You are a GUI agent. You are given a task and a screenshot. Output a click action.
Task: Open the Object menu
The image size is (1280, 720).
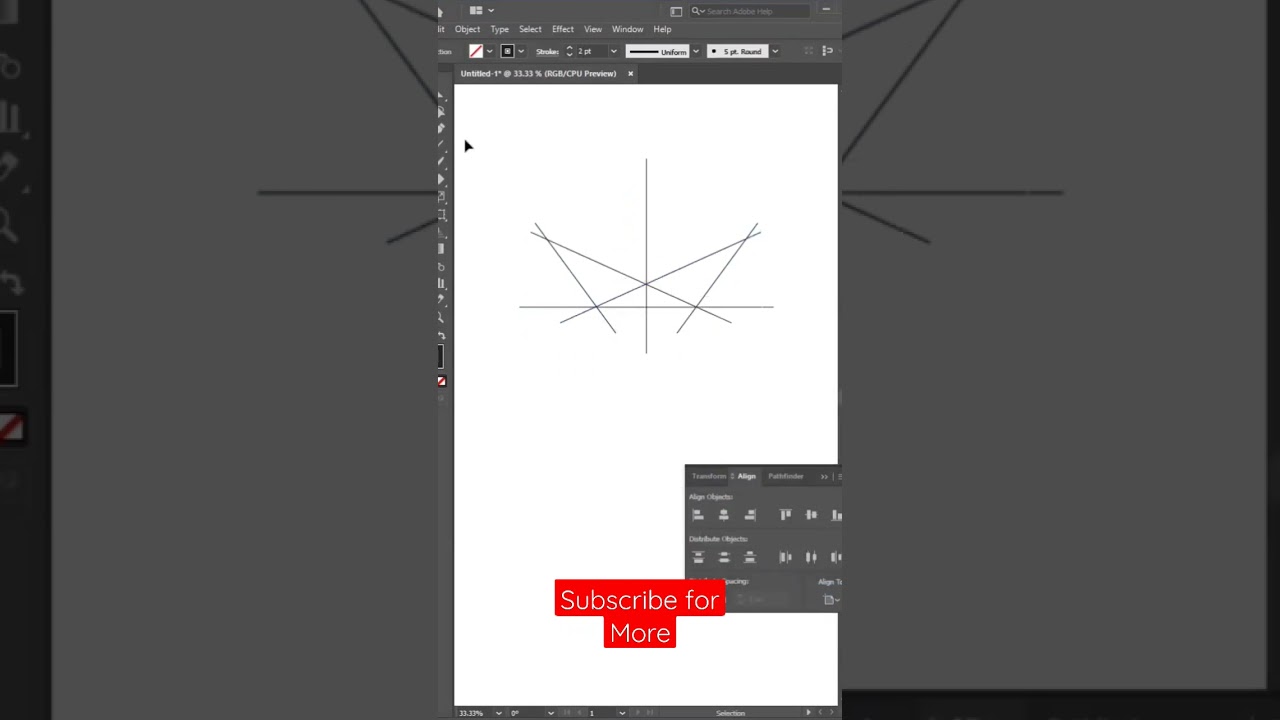(x=467, y=29)
